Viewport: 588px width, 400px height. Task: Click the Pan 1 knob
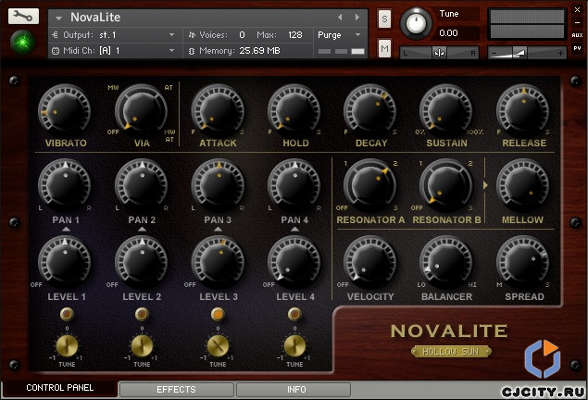(64, 185)
